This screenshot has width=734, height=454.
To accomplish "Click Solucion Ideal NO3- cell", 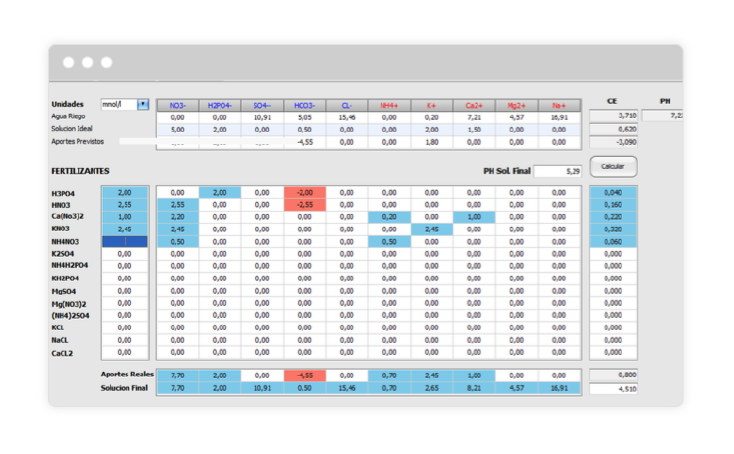I will pyautogui.click(x=177, y=129).
